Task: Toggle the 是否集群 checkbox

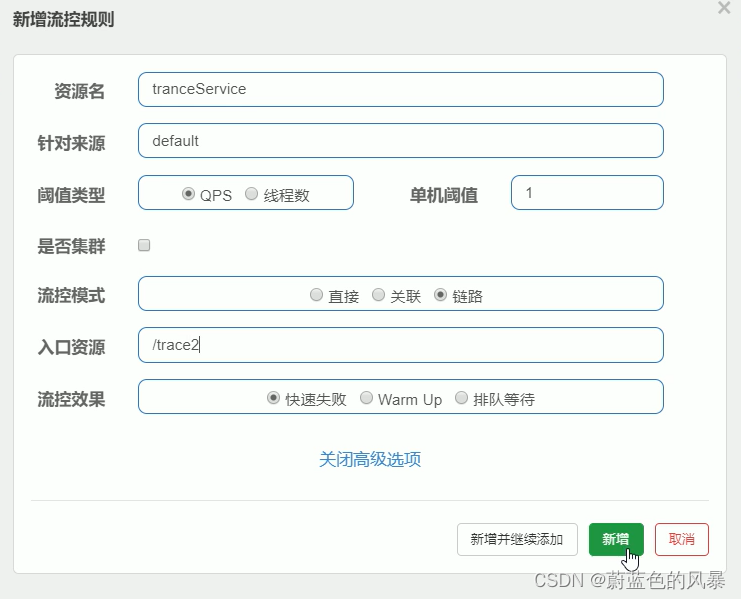Action: click(x=144, y=245)
